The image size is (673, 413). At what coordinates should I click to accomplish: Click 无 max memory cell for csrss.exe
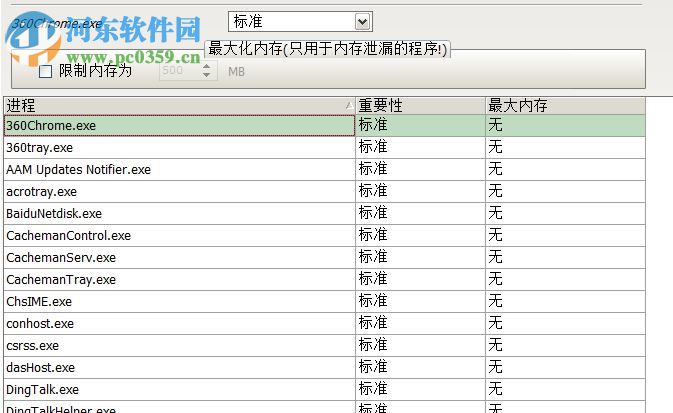[x=565, y=346]
